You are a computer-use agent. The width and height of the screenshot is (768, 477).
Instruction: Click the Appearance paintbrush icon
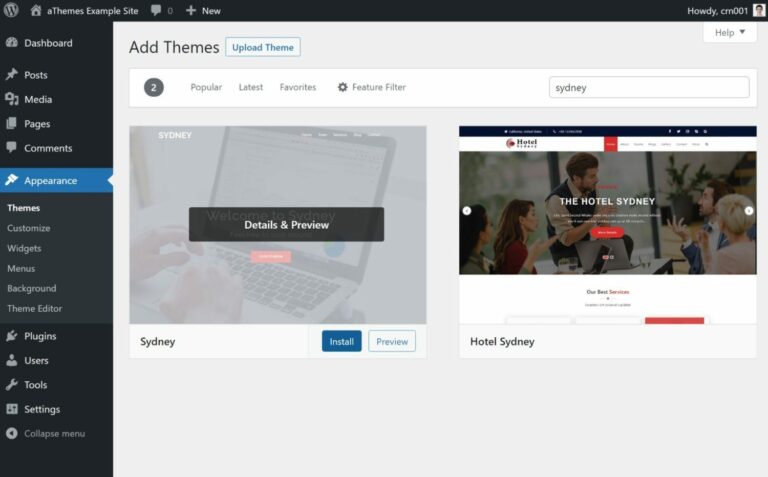12,180
